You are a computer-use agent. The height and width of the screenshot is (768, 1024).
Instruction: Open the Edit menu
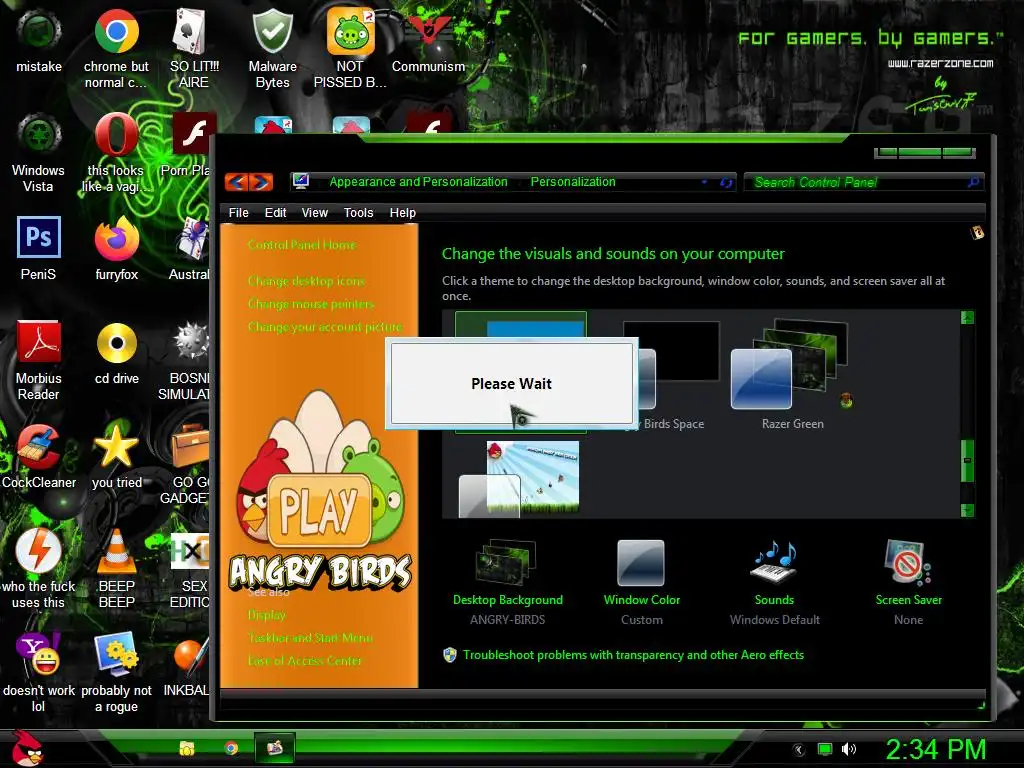point(275,213)
